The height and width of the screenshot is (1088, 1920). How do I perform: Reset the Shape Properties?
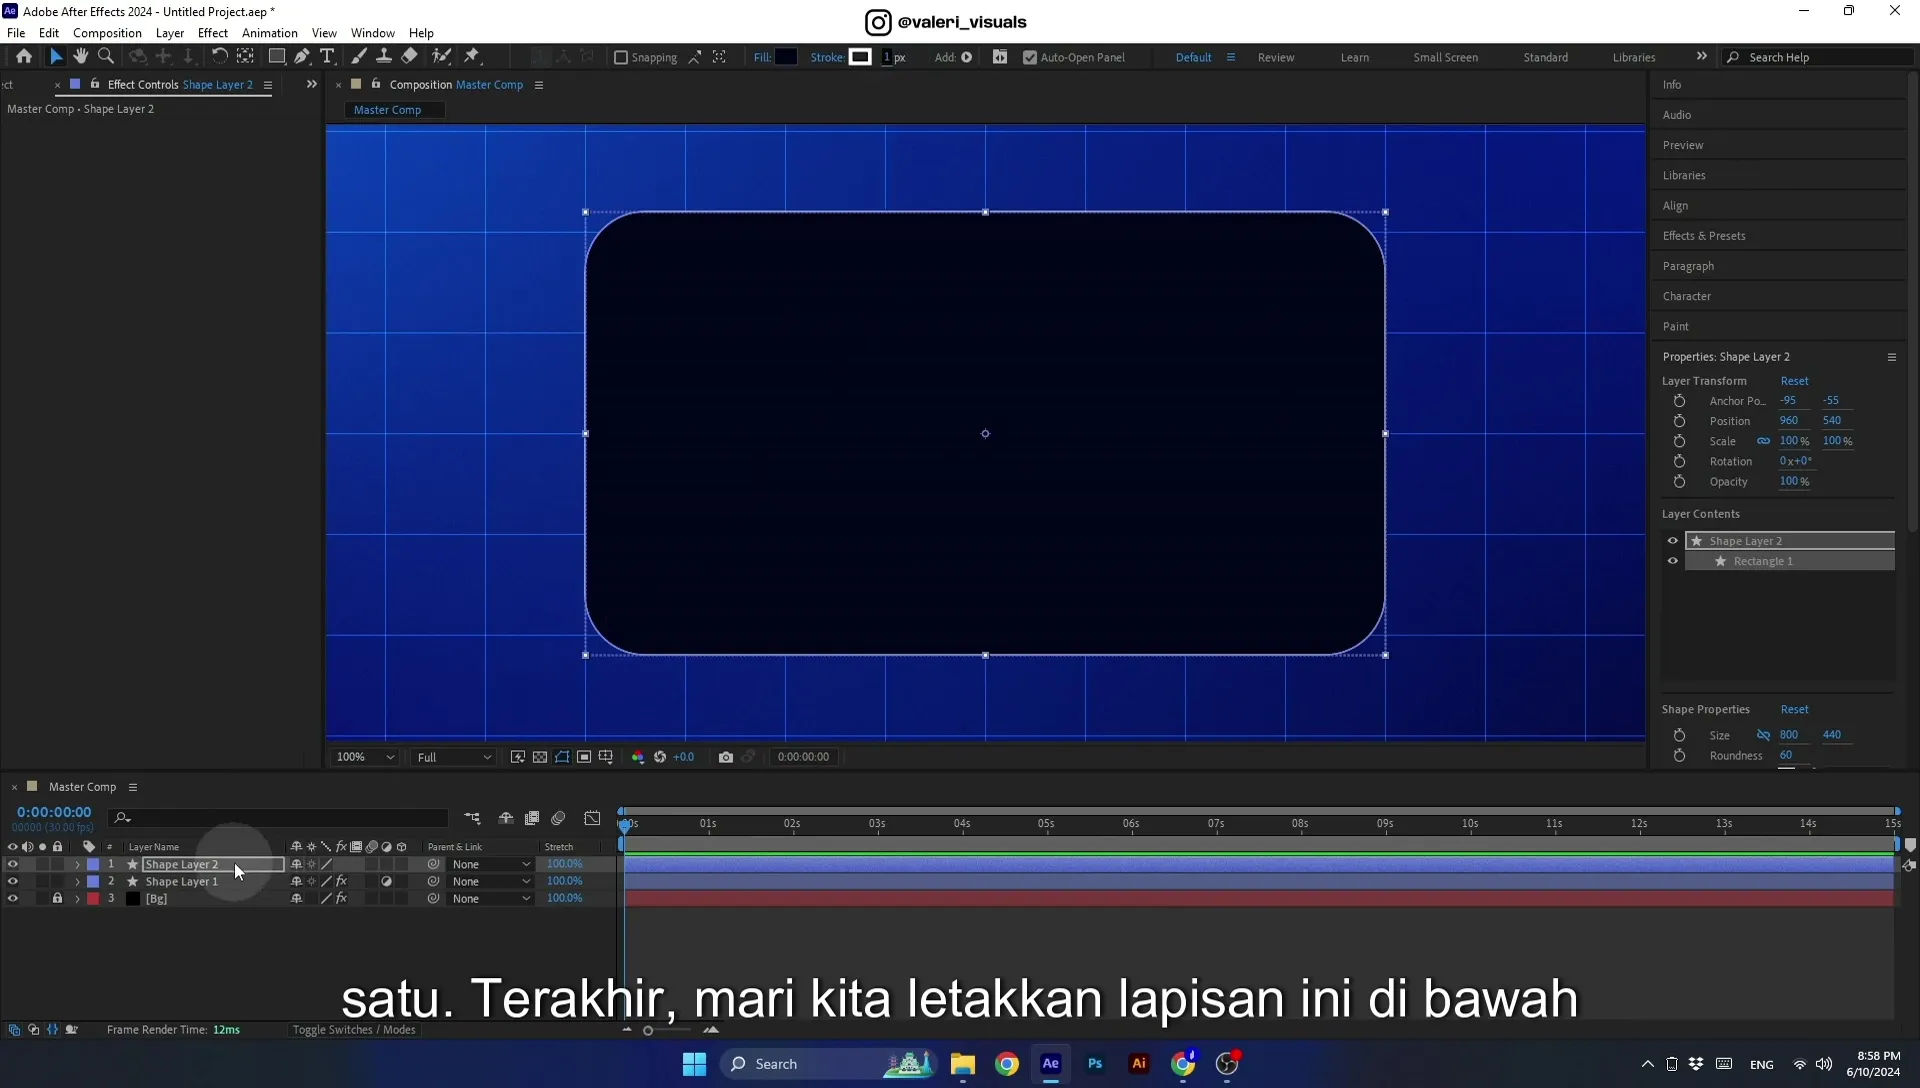[x=1794, y=710]
